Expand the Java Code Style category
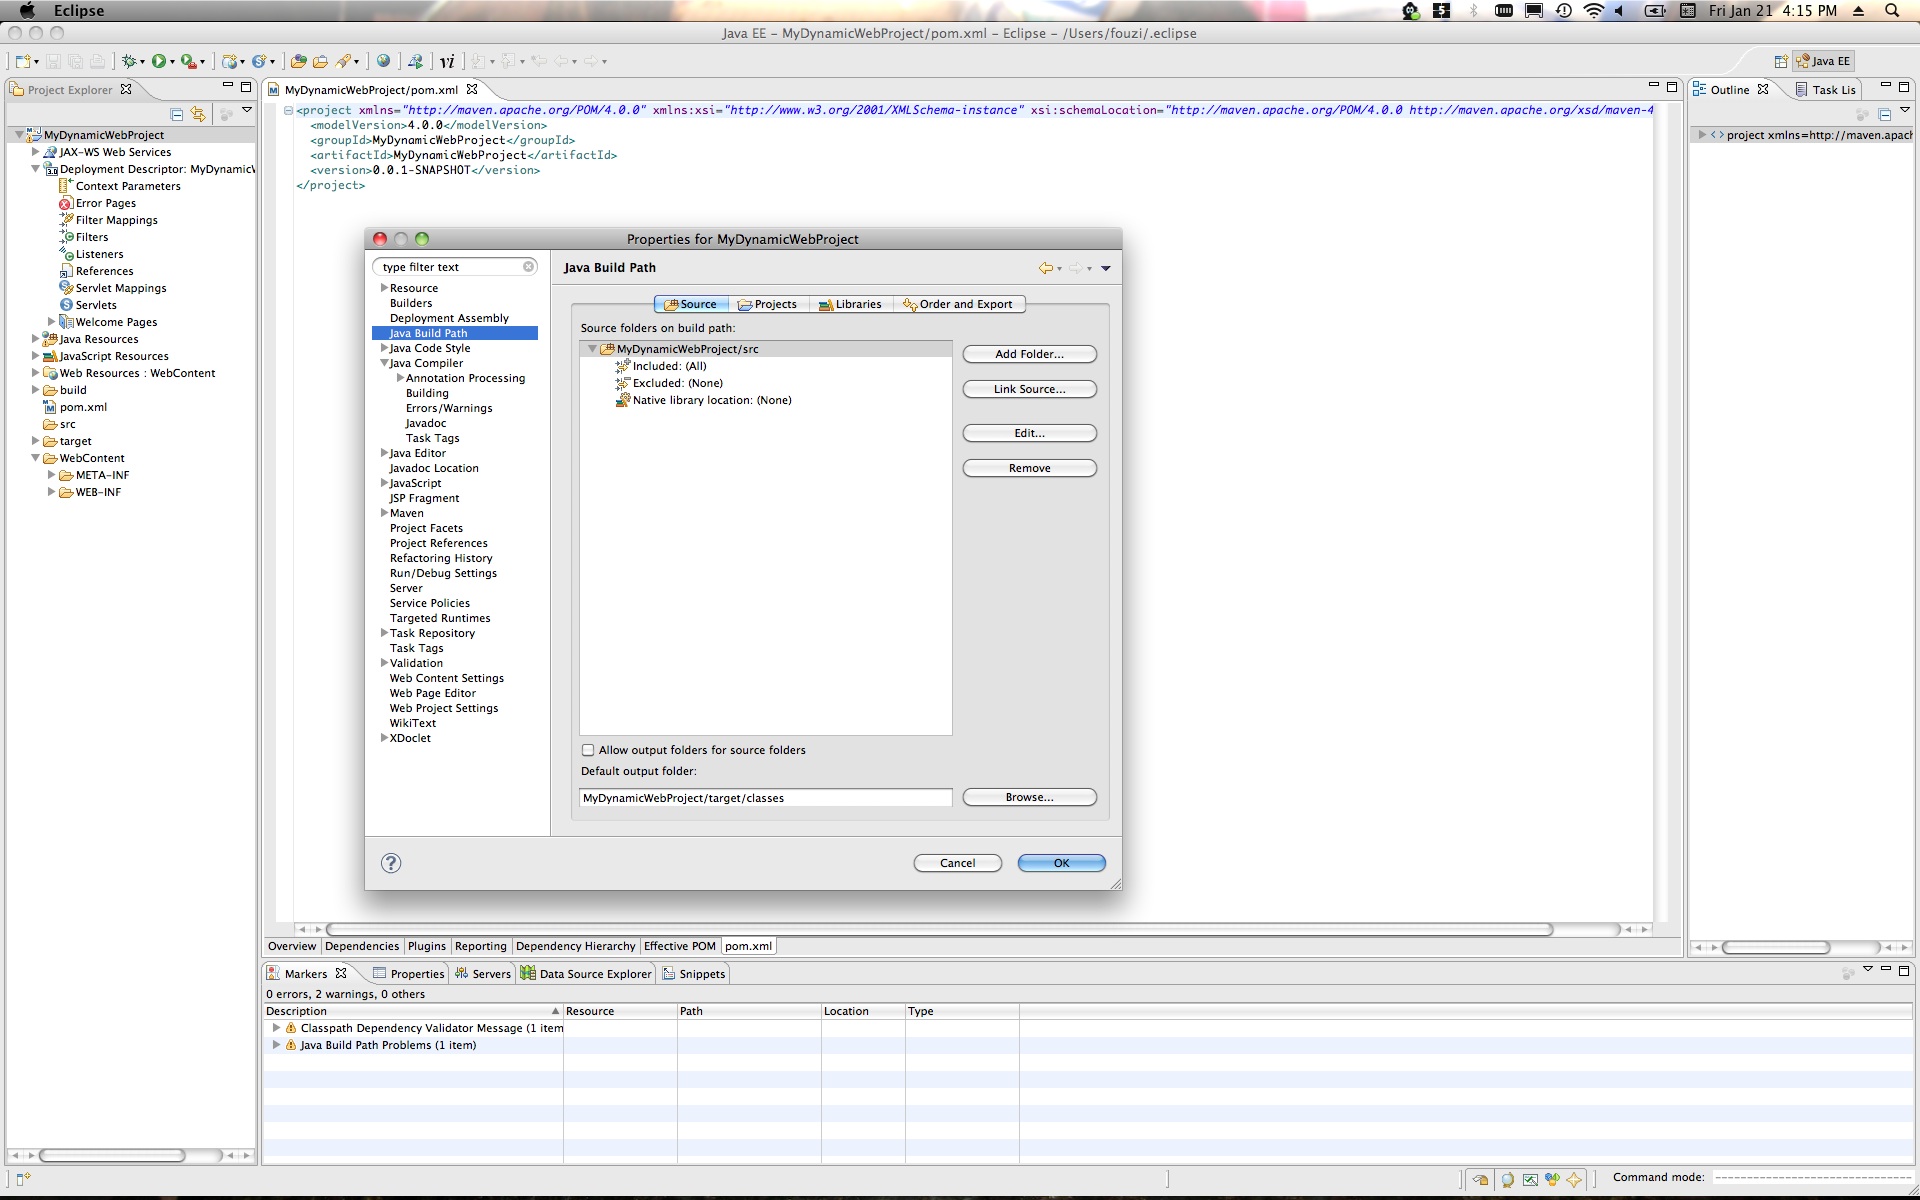The image size is (1920, 1200). click(384, 348)
